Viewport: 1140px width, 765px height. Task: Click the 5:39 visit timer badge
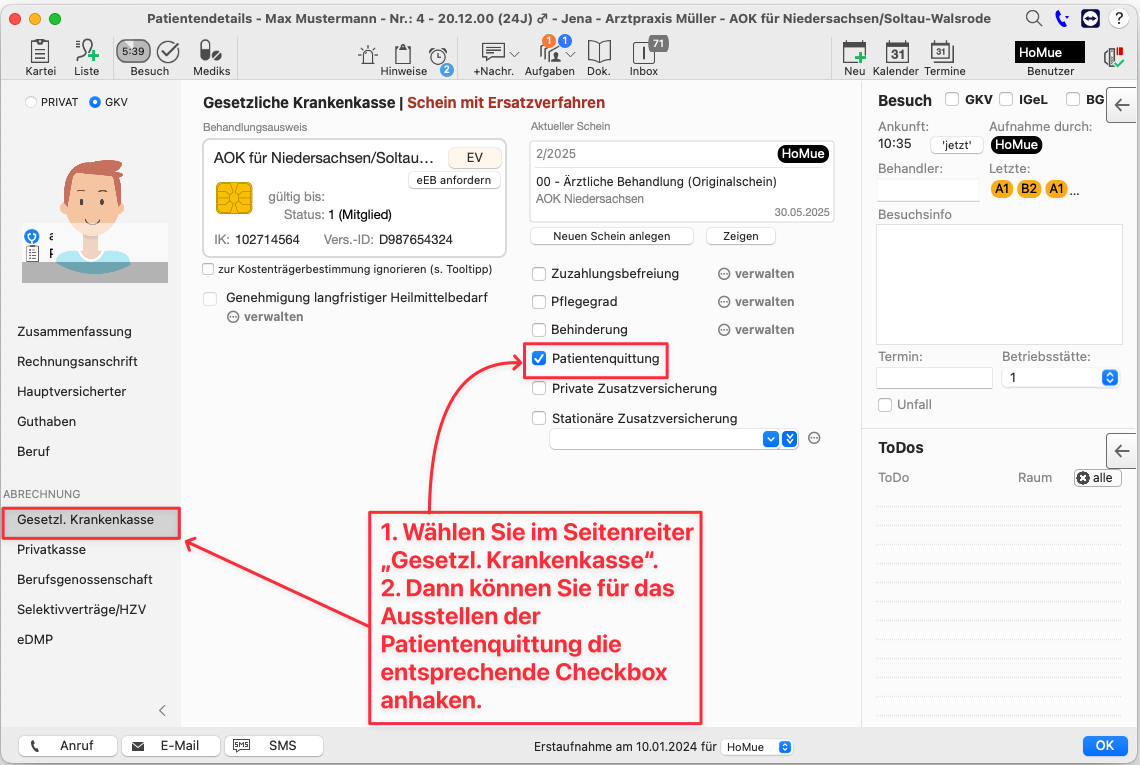[133, 52]
